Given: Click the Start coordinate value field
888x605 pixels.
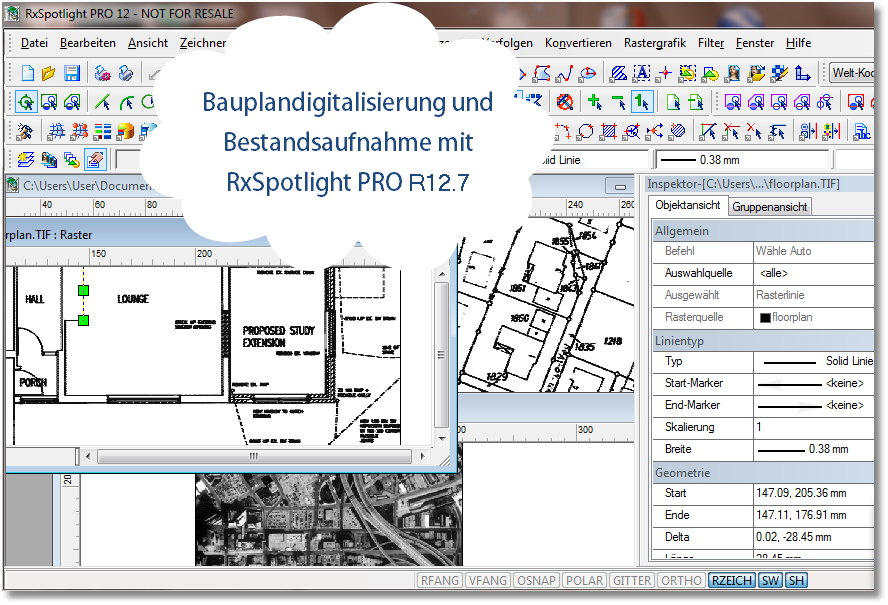Looking at the screenshot, I should point(810,493).
